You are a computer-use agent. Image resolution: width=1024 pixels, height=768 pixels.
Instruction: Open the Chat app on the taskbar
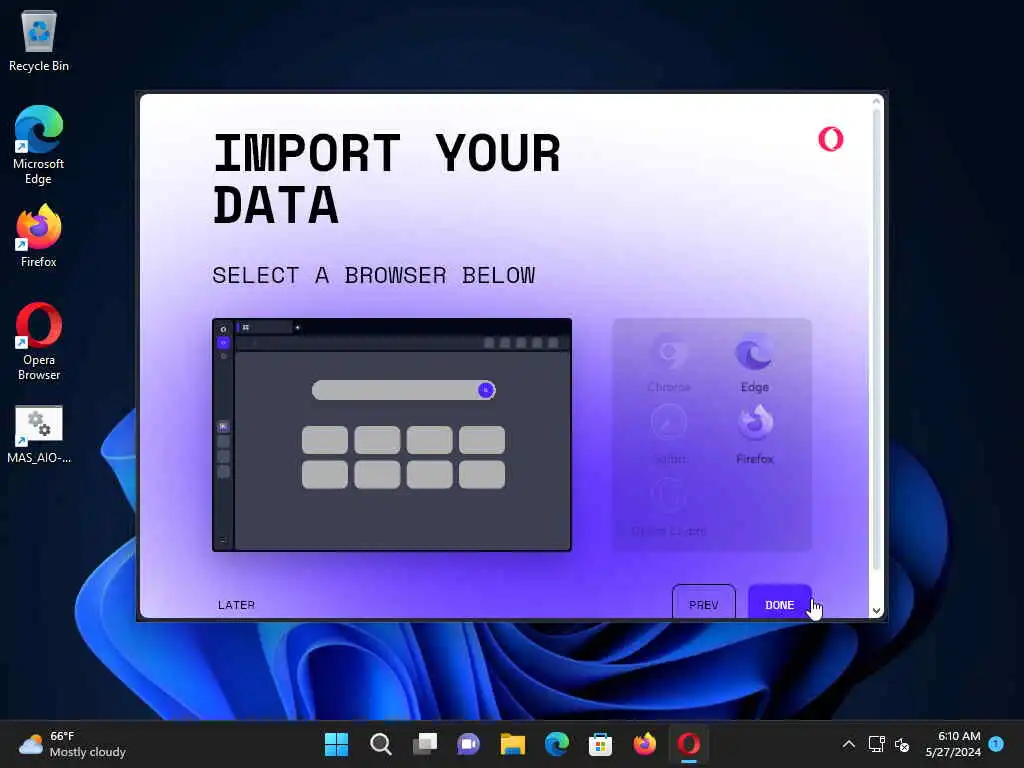coord(468,744)
